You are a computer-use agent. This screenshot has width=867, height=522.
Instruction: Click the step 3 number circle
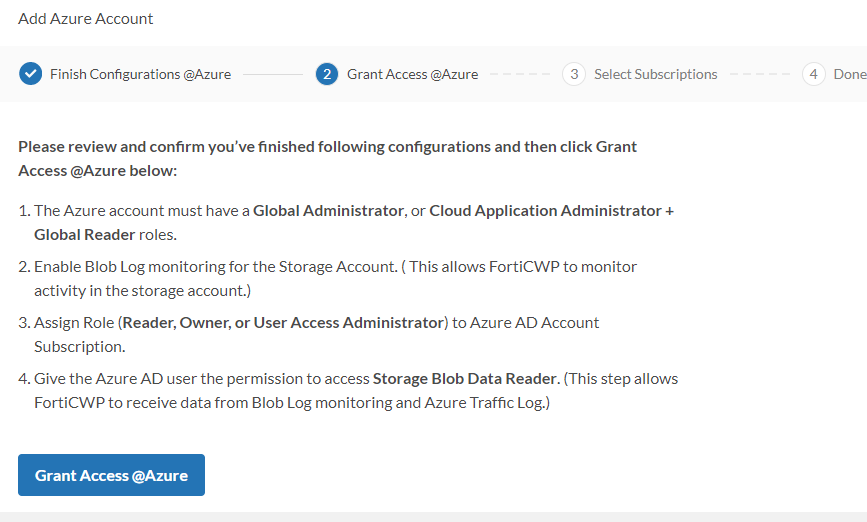click(x=574, y=74)
